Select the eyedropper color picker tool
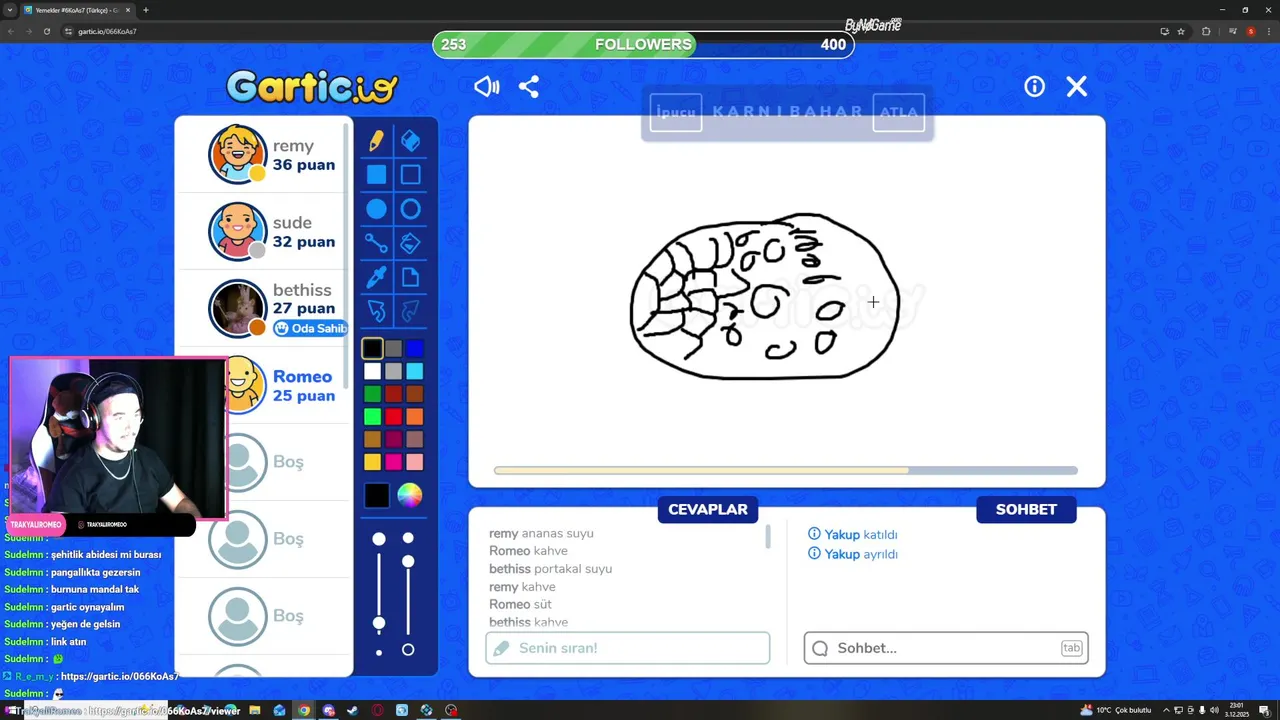The width and height of the screenshot is (1280, 720). [376, 277]
